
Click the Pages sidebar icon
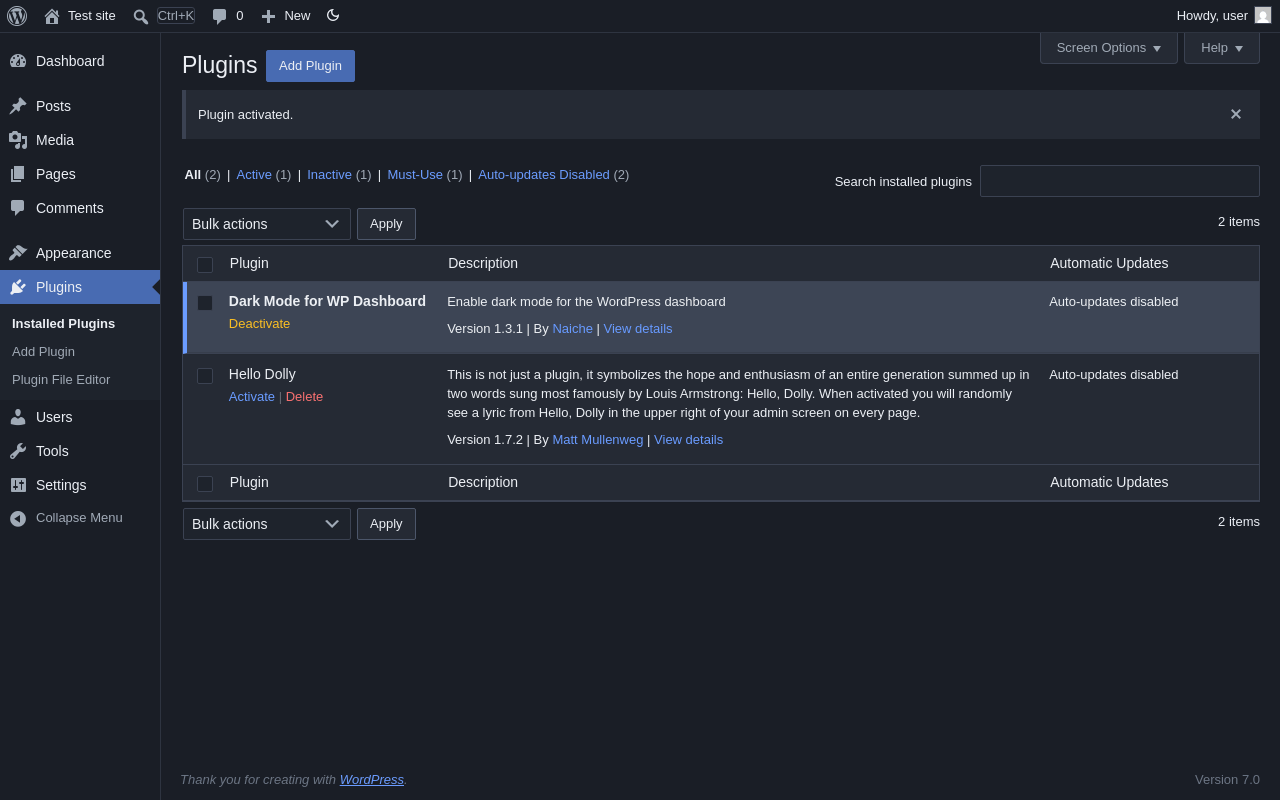coord(18,174)
